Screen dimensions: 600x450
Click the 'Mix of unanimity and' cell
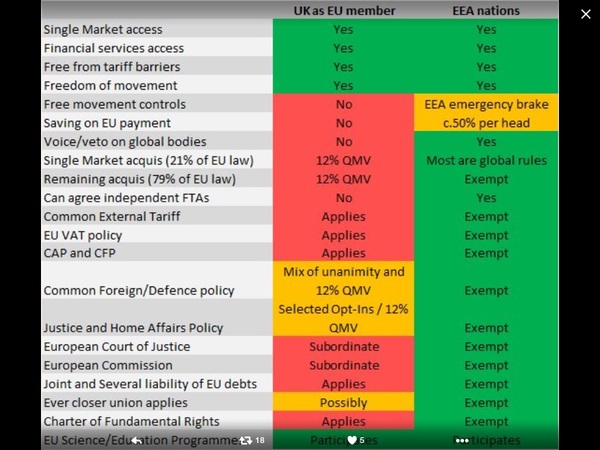[343, 271]
